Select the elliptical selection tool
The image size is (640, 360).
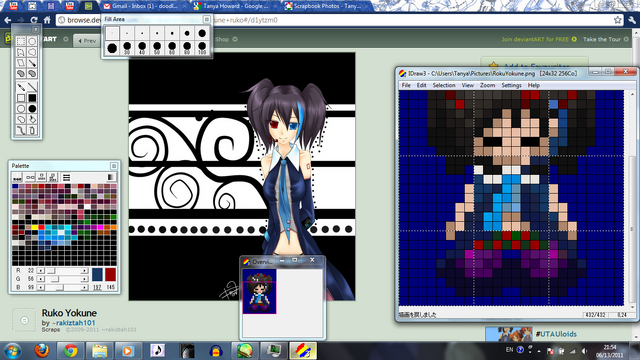coord(32,41)
